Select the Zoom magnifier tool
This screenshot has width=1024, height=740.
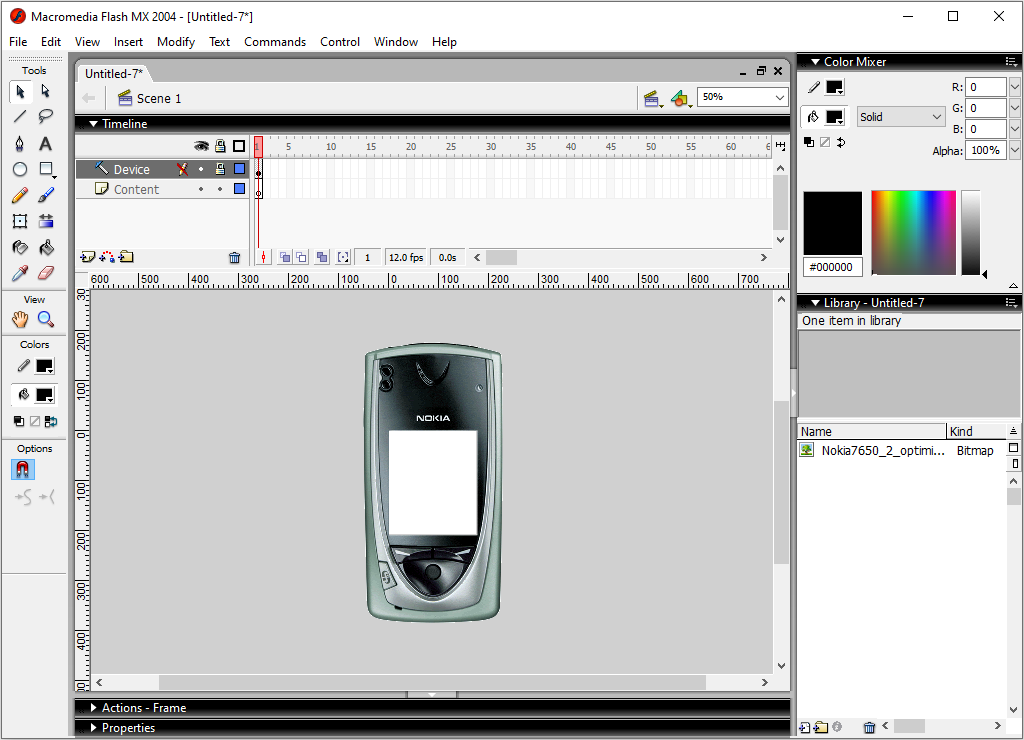[x=46, y=319]
